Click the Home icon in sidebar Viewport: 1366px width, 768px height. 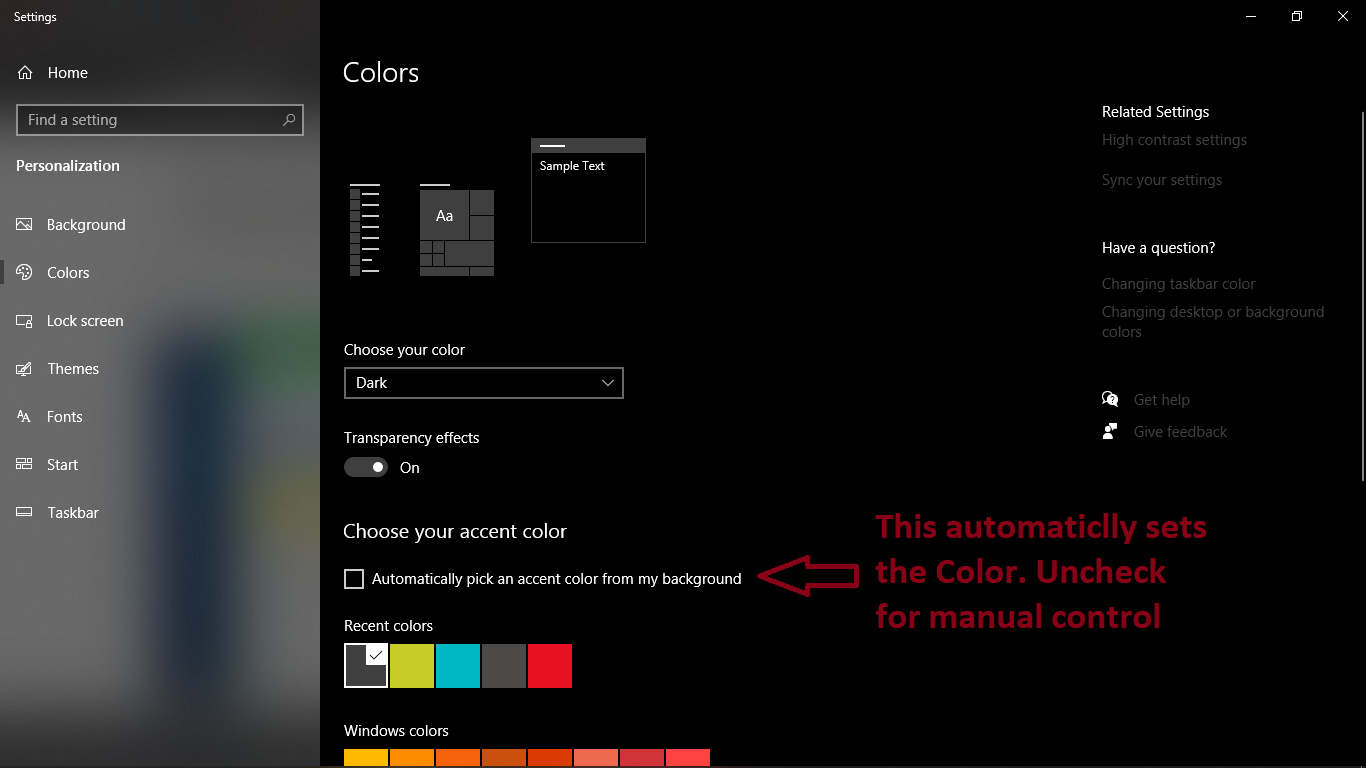click(25, 73)
